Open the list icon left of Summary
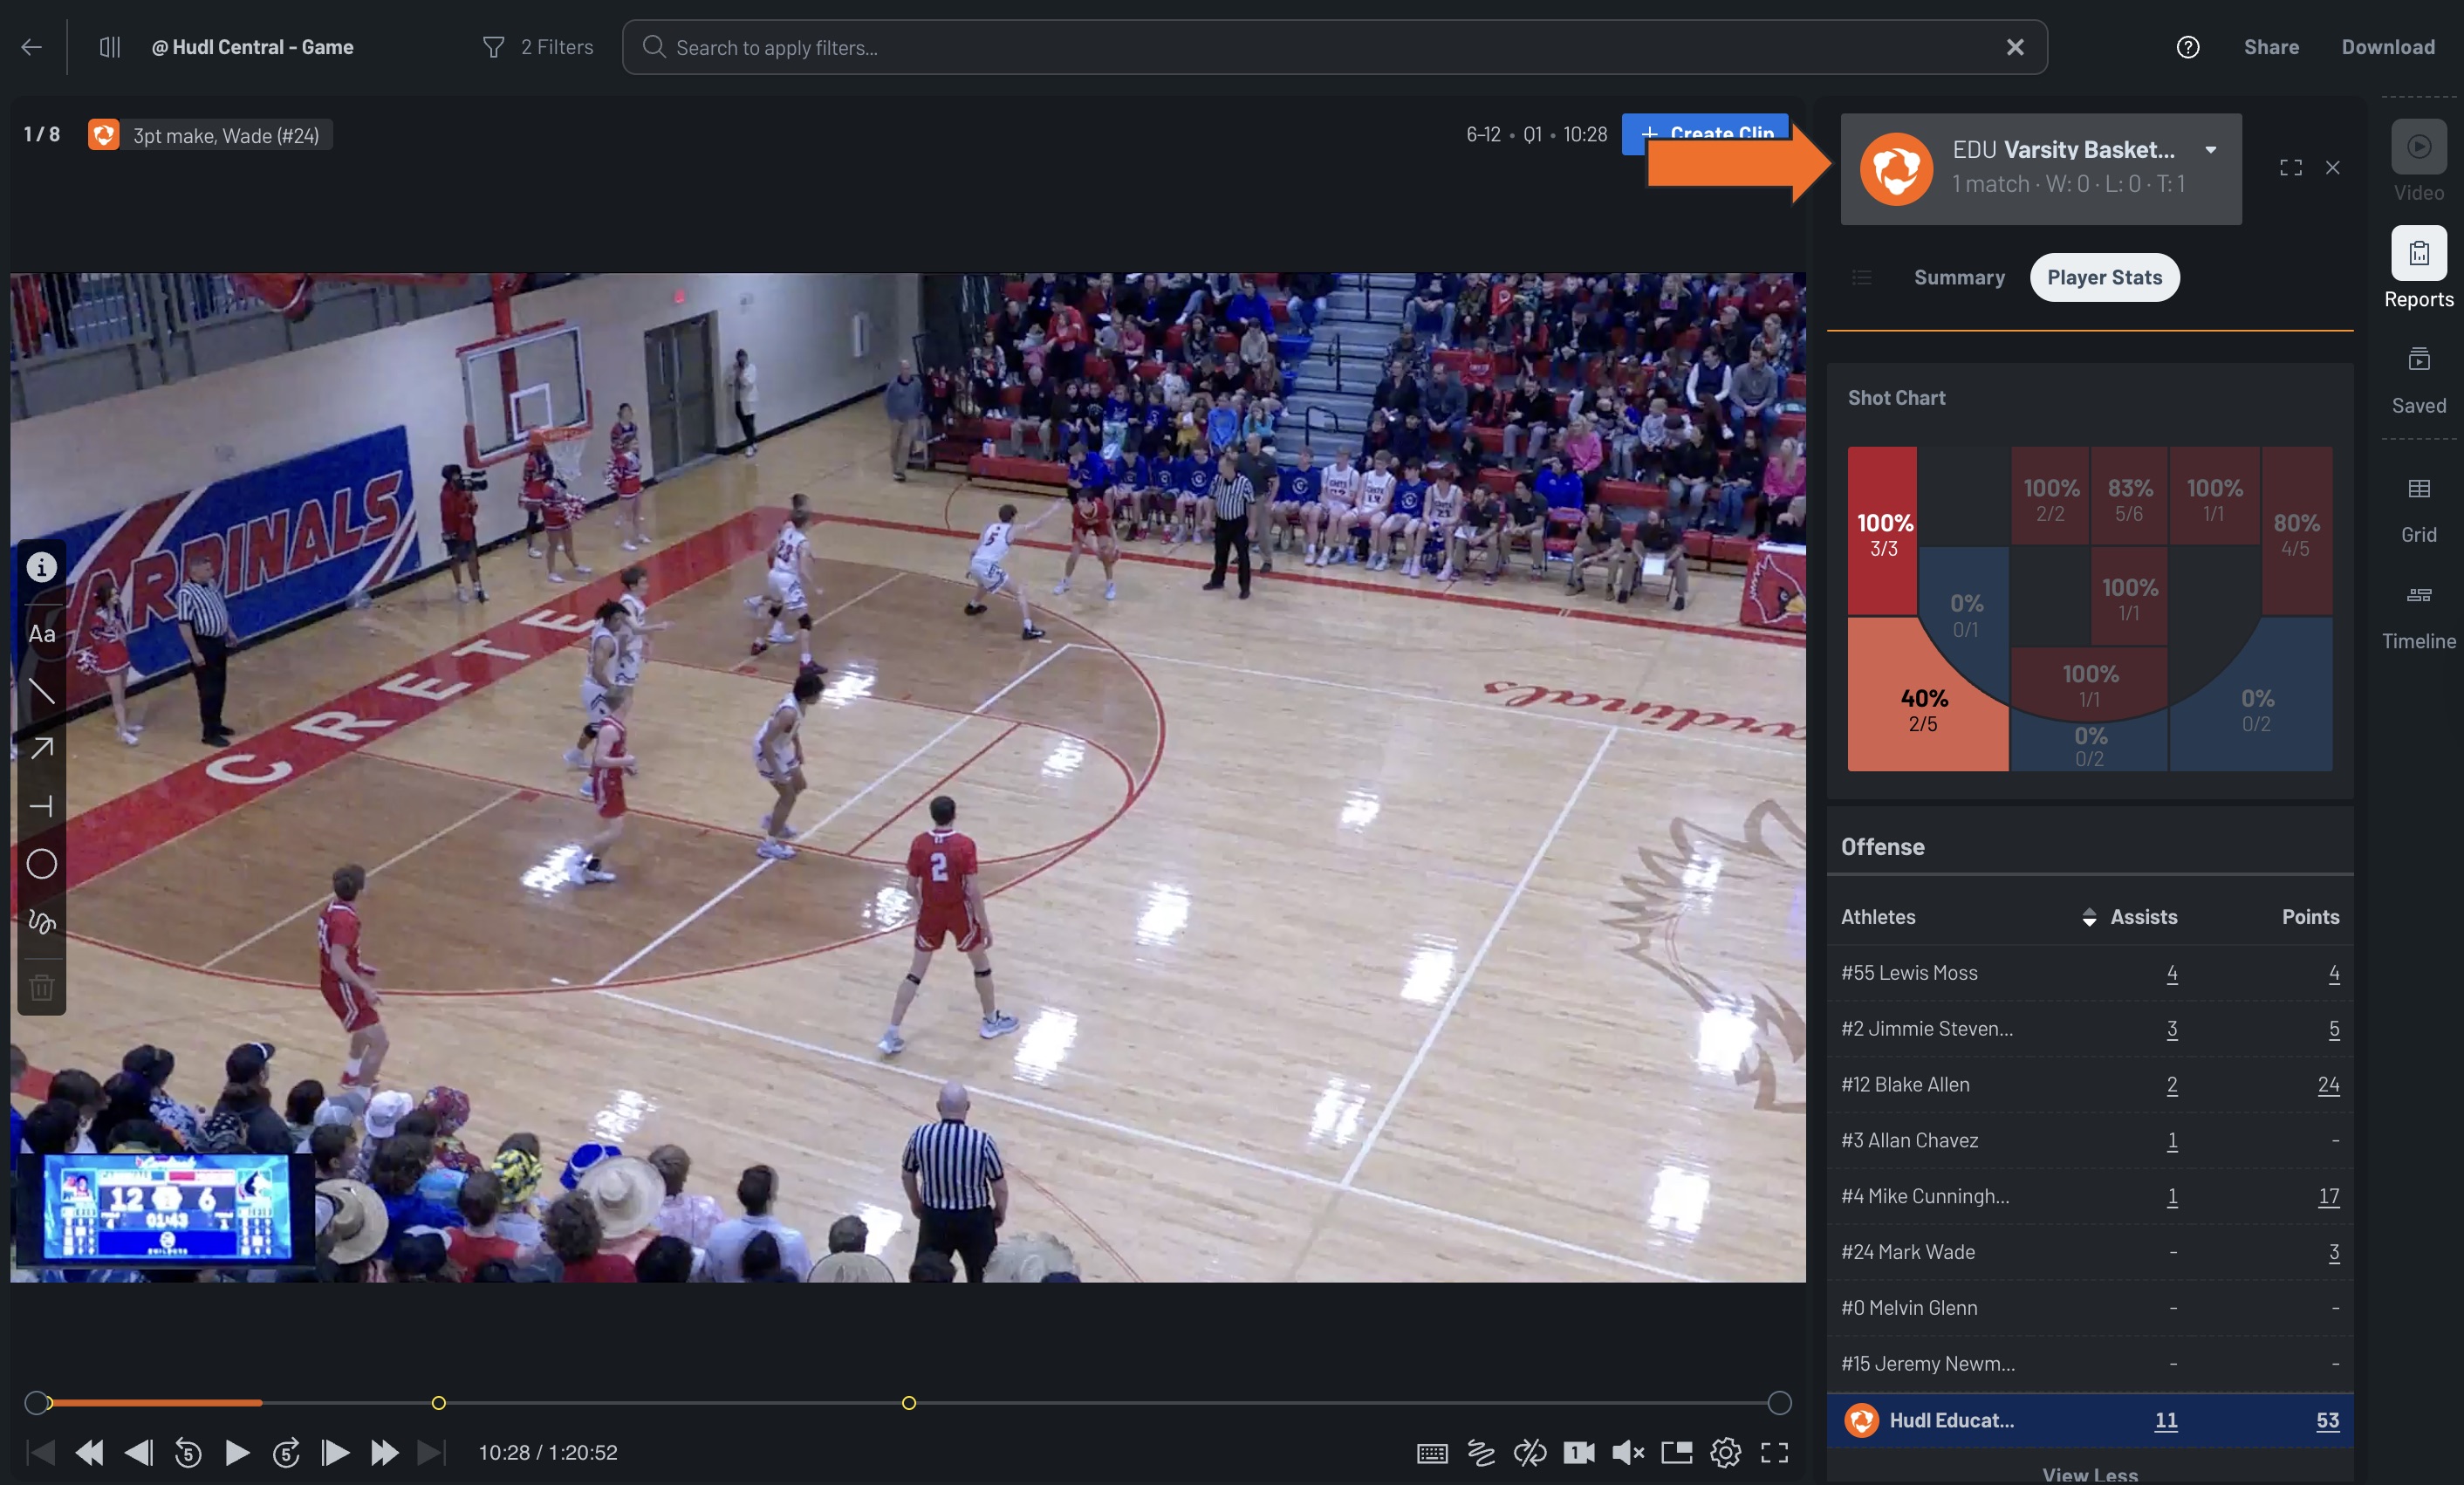This screenshot has width=2464, height=1485. (1861, 277)
